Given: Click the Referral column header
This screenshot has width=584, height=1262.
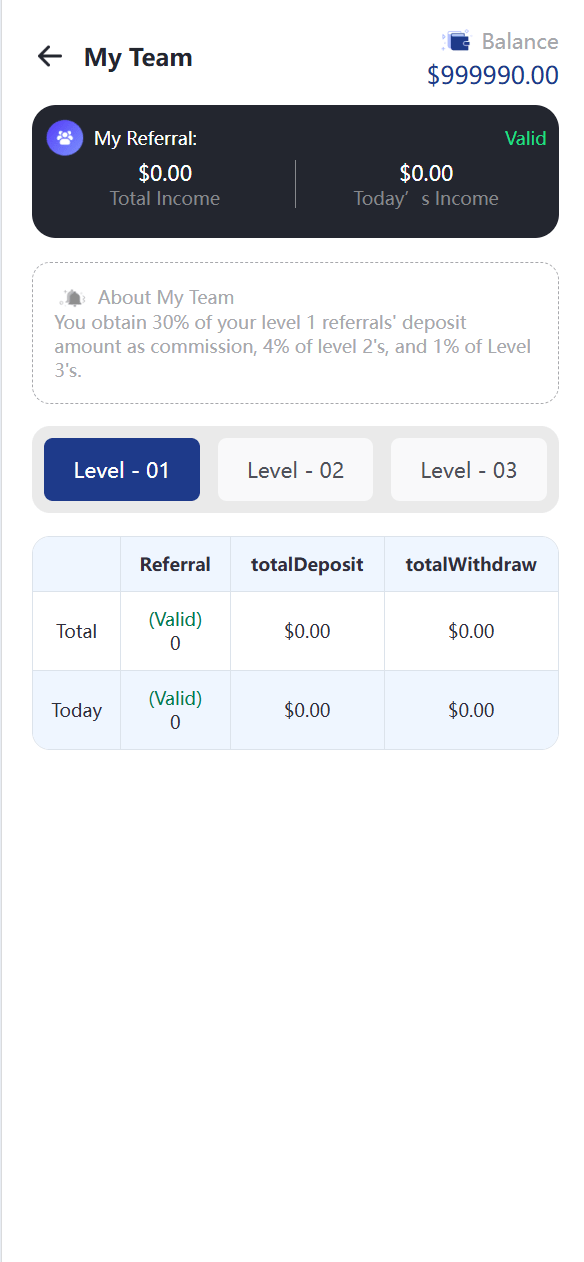Looking at the screenshot, I should coord(175,564).
